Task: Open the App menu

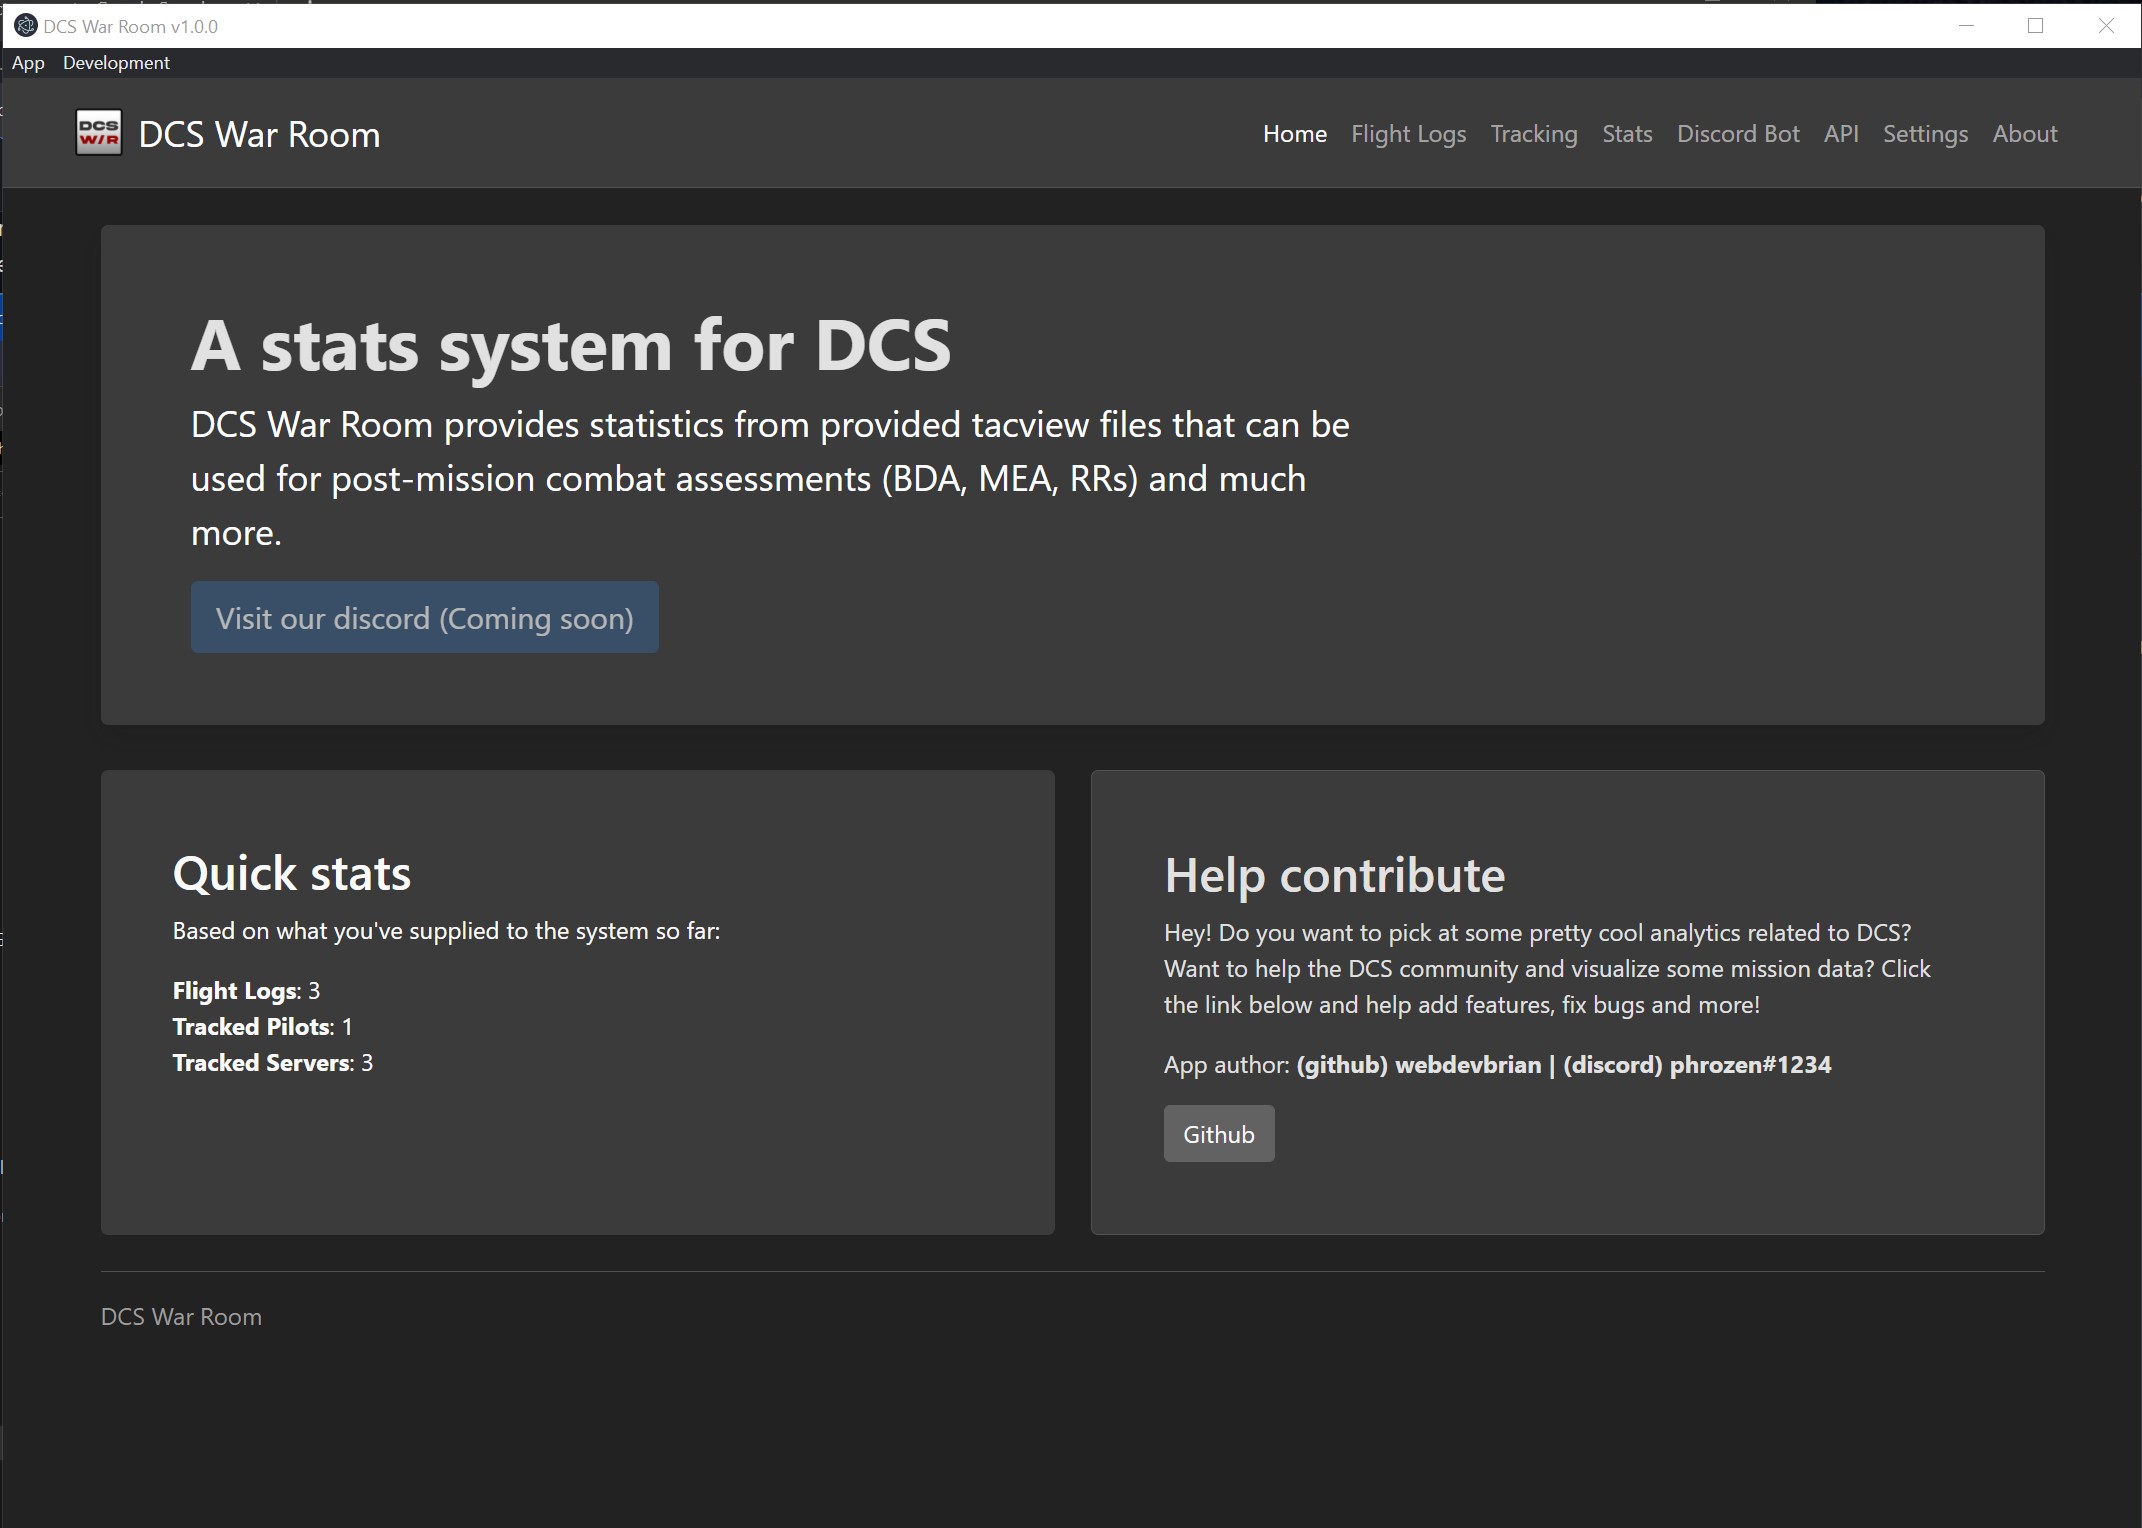Action: (x=28, y=63)
